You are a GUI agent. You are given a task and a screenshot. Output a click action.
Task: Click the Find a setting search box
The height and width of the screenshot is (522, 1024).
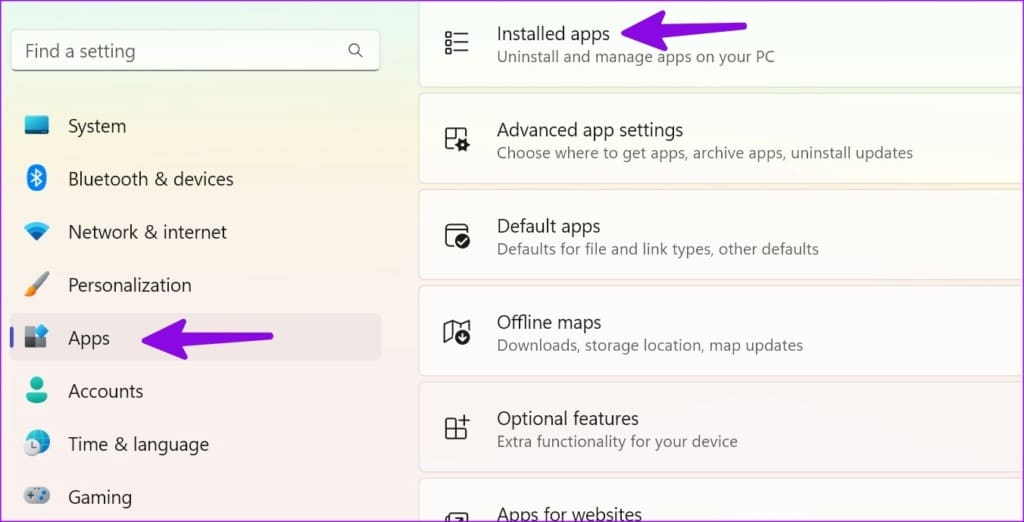[195, 50]
